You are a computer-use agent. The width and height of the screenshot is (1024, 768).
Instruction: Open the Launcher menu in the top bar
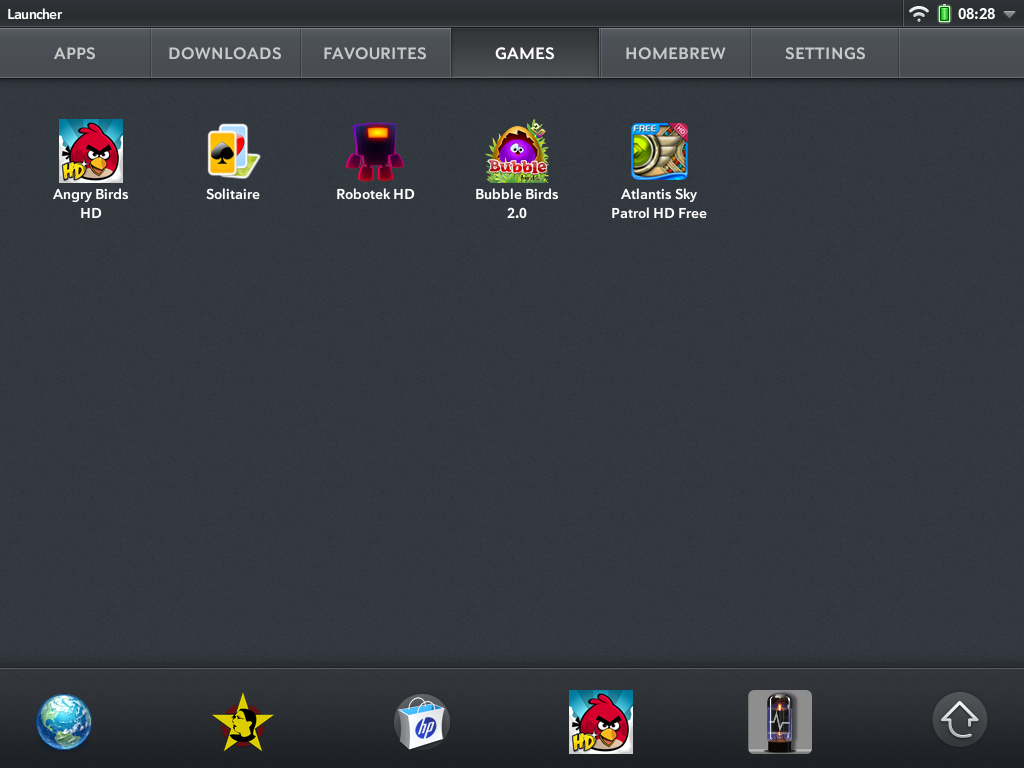35,14
